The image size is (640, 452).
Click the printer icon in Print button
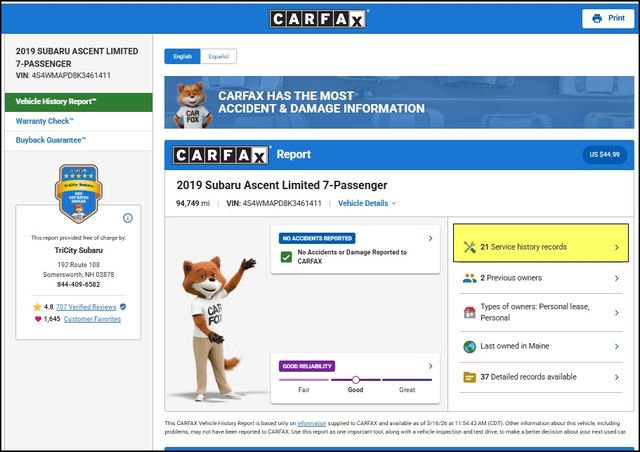point(597,18)
